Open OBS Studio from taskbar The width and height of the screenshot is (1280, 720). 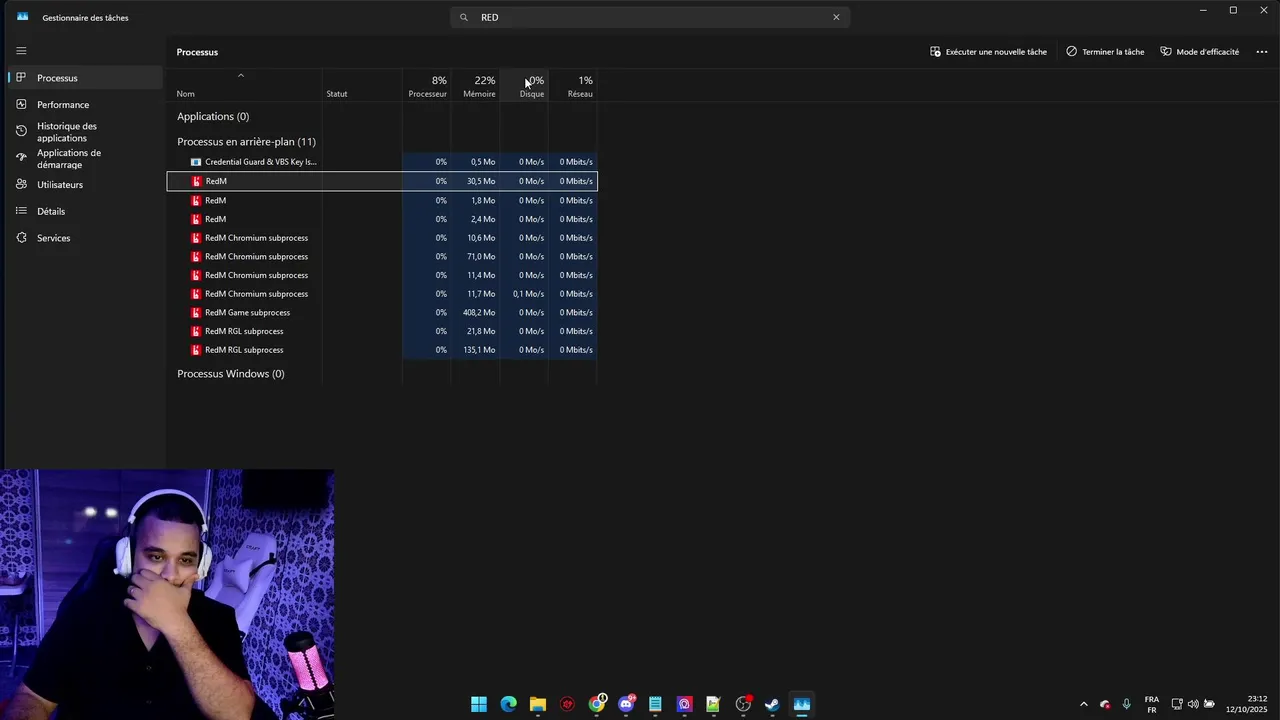tap(743, 704)
